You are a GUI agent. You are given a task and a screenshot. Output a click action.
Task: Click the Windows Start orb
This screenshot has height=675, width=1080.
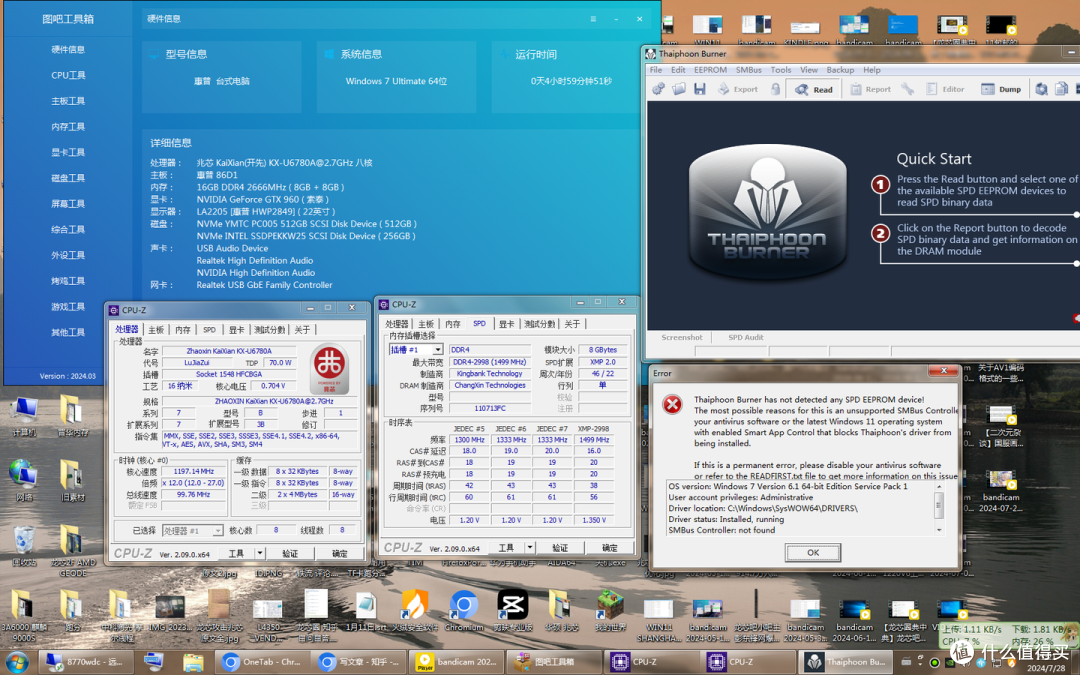point(17,663)
